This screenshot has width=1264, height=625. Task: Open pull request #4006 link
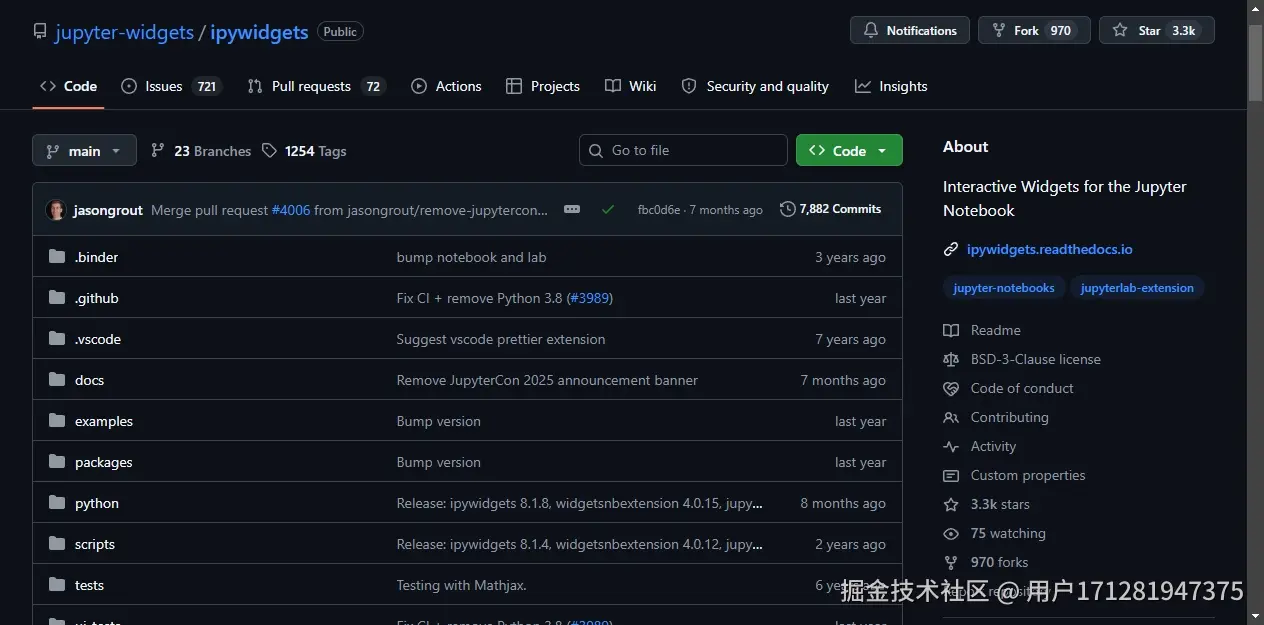[x=291, y=210]
